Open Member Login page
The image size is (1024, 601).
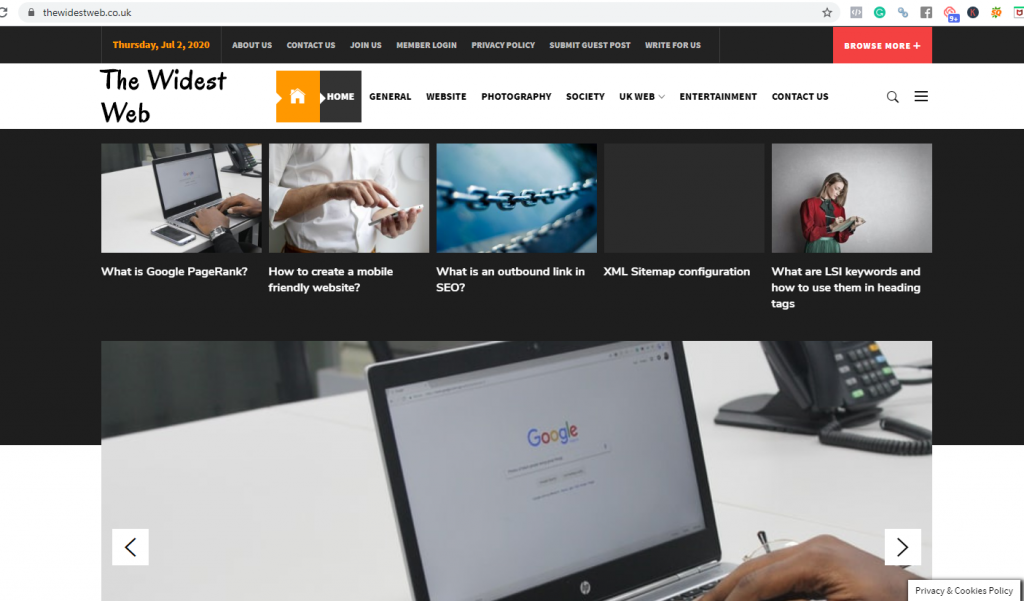(426, 45)
